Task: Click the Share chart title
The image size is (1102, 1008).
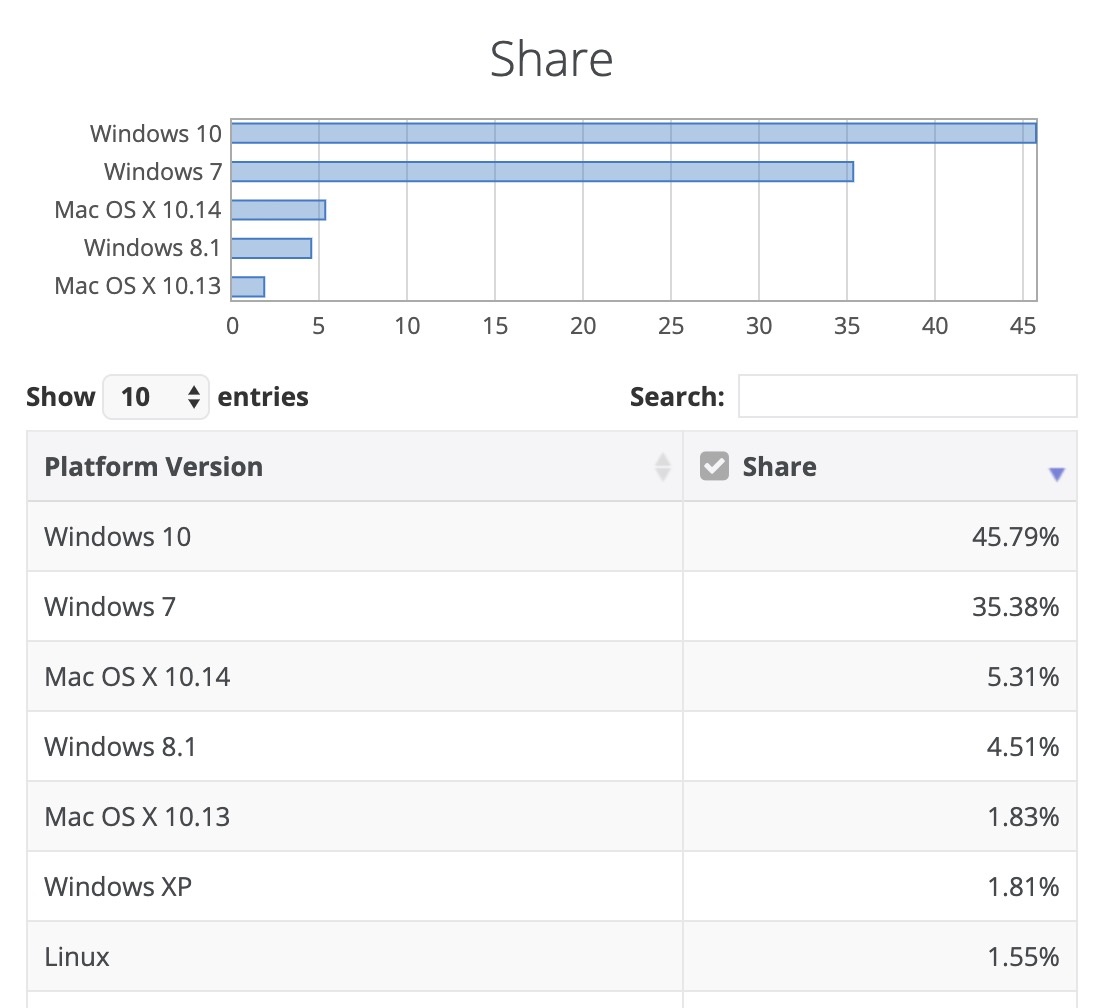Action: point(551,60)
